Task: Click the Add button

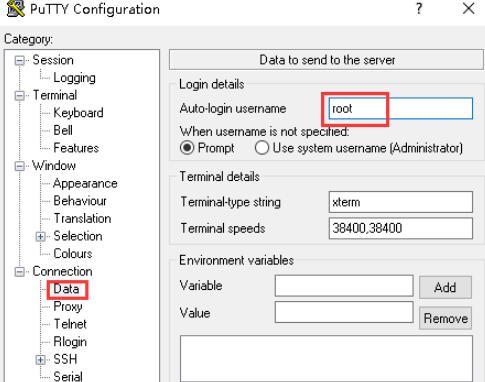Action: (x=445, y=287)
